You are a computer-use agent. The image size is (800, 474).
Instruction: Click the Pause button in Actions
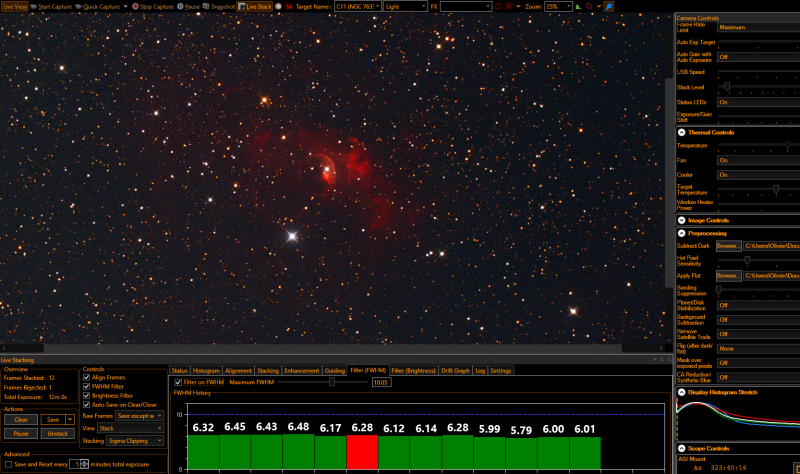coord(21,434)
